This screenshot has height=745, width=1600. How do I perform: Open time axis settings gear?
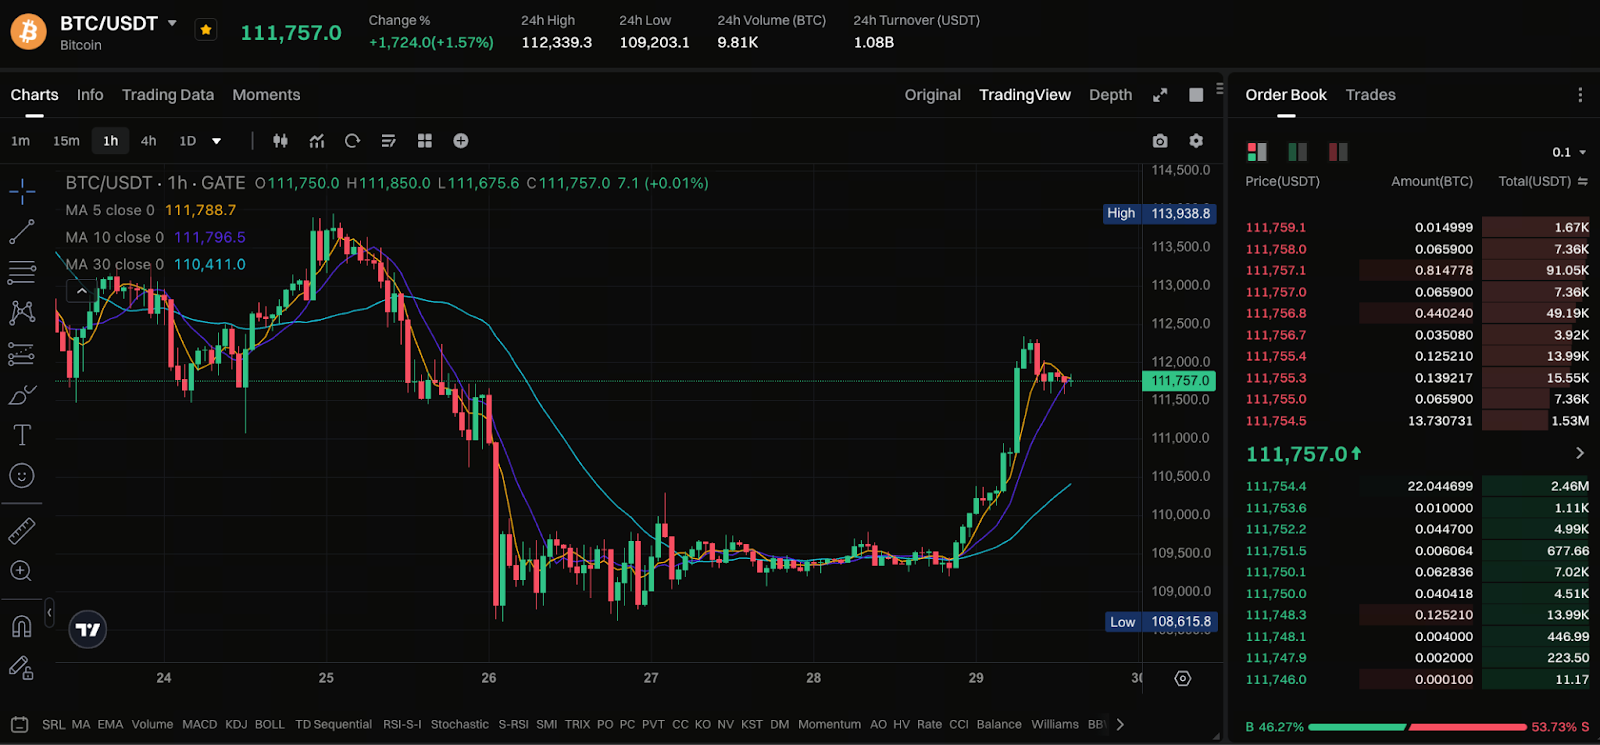1183,678
